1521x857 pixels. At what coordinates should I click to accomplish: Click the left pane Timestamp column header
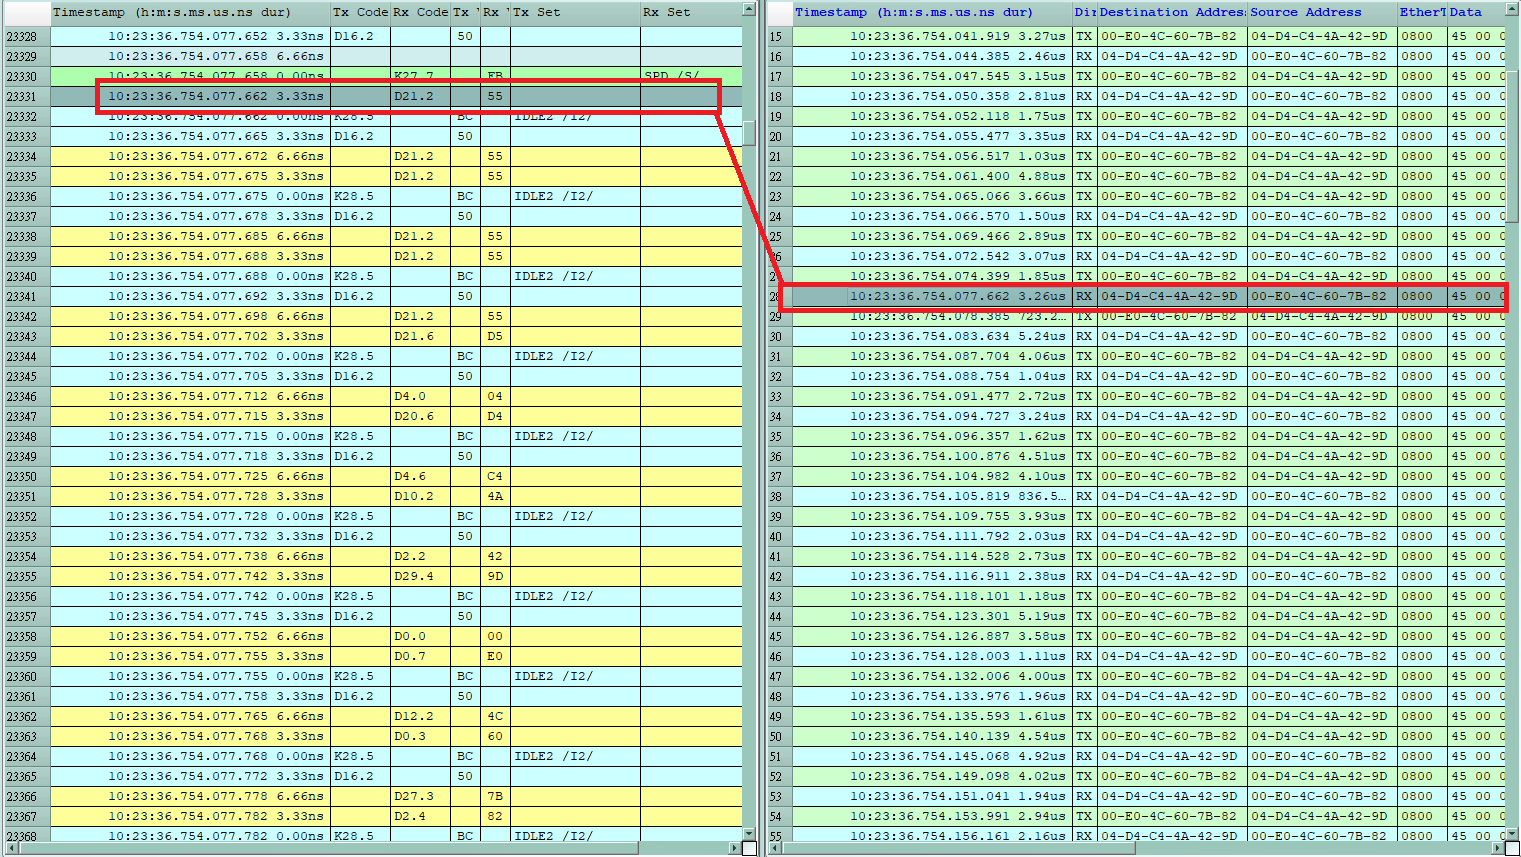point(190,12)
